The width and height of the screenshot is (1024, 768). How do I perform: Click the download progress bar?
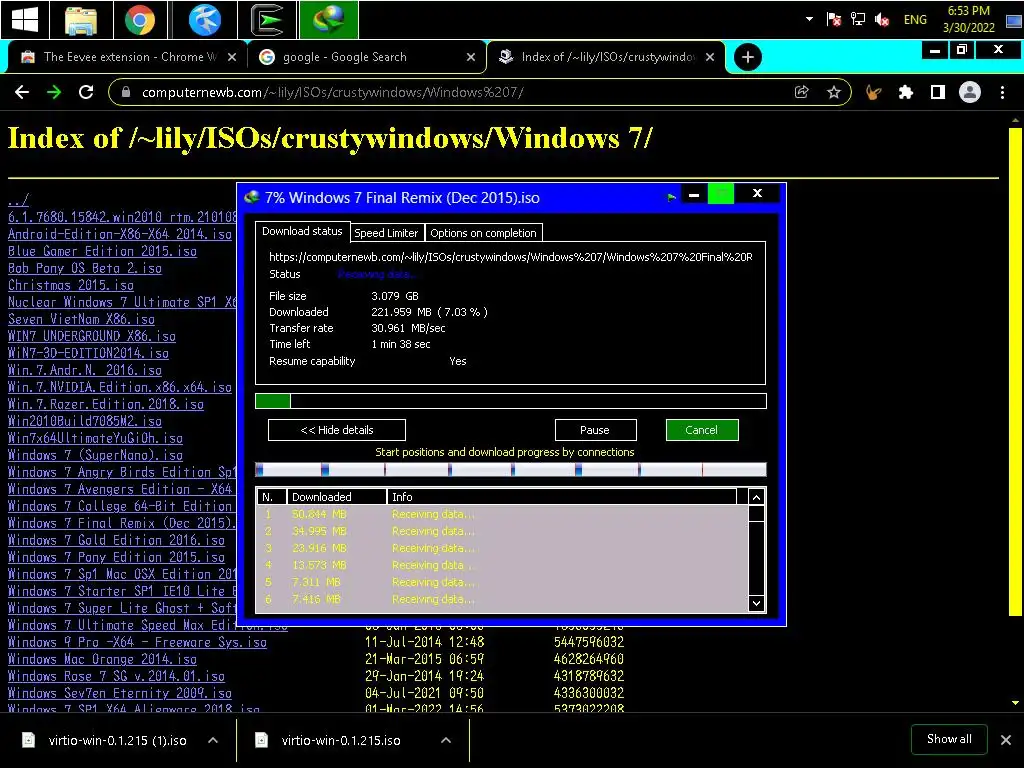[511, 401]
